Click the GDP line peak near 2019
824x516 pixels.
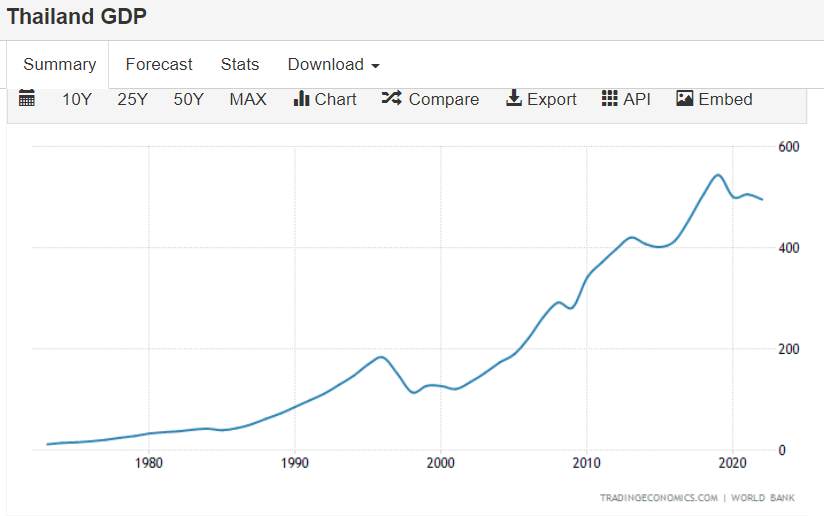click(x=718, y=175)
